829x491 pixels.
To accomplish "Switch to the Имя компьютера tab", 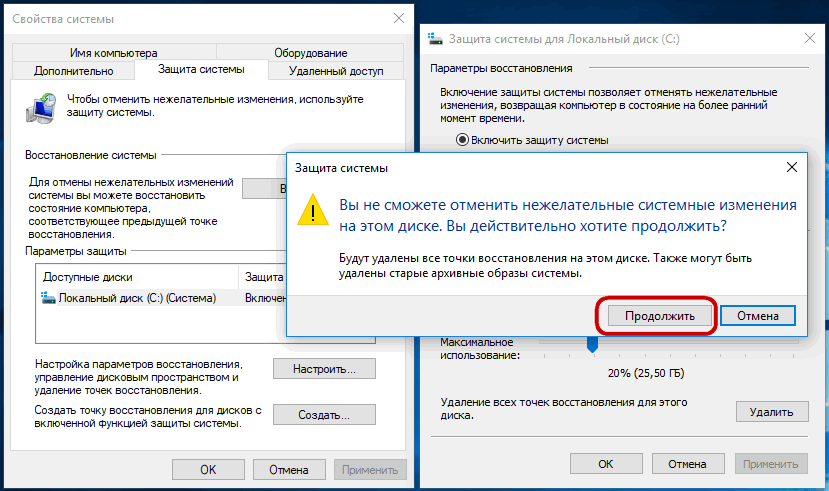I will coord(114,53).
